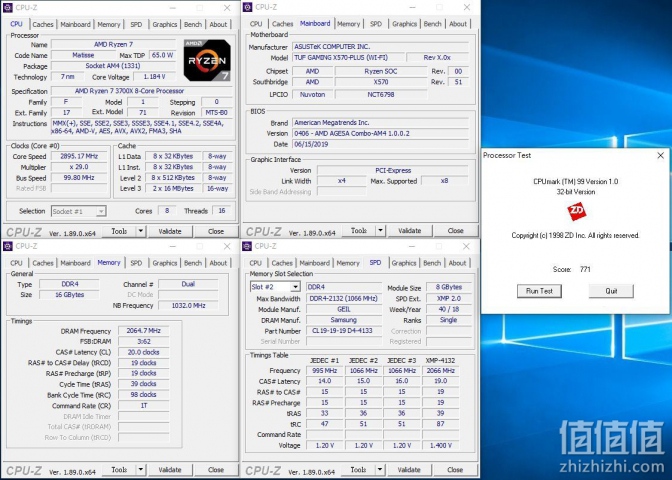The image size is (672, 480).
Task: Click the LPCIO value NCT6798
Action: (381, 94)
